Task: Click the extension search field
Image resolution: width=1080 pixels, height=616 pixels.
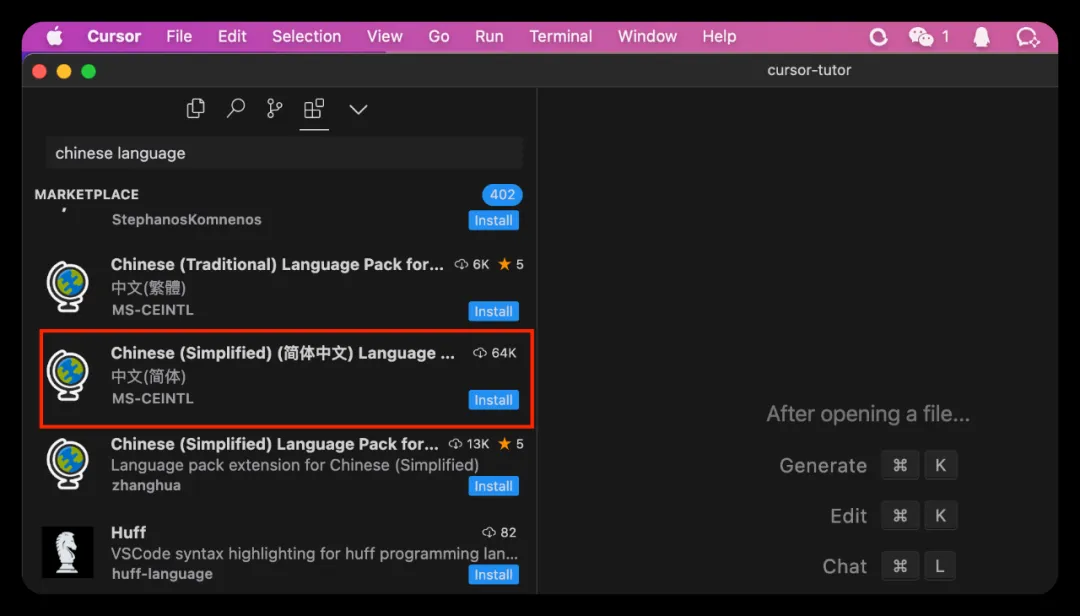Action: [284, 153]
